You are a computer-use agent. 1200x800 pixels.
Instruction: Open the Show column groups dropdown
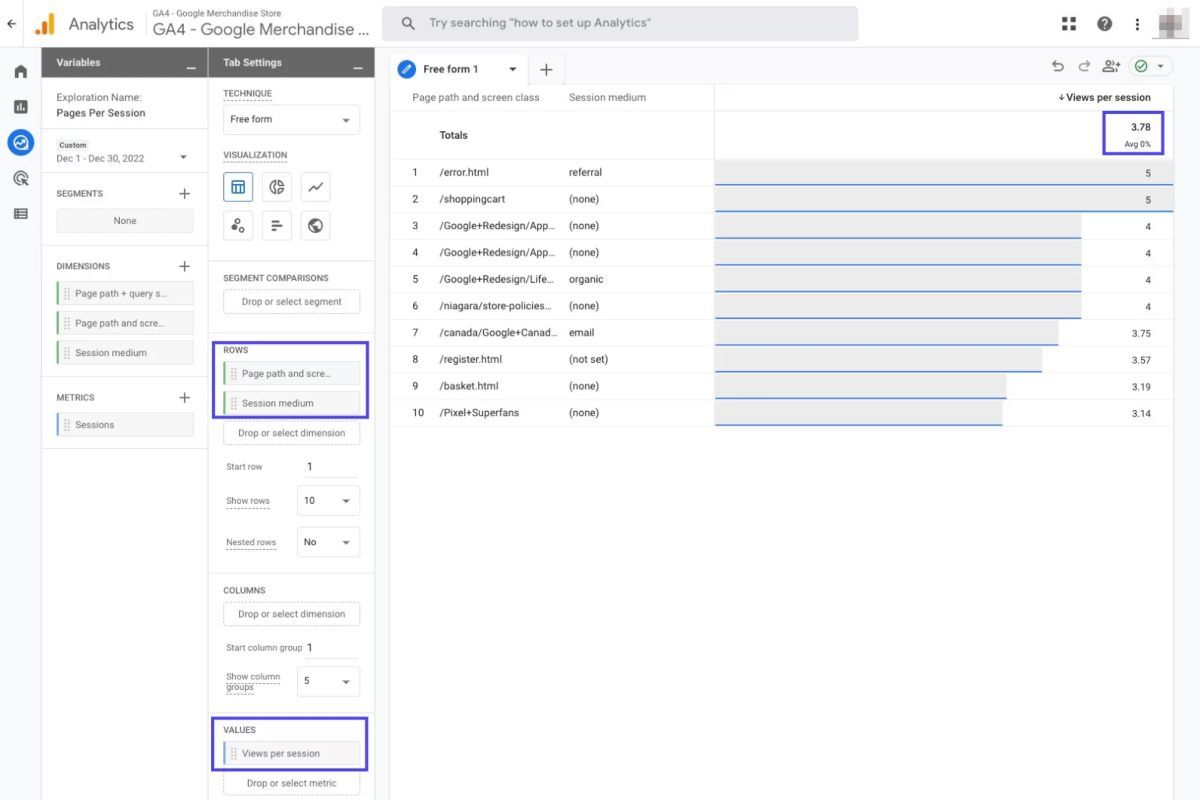328,681
